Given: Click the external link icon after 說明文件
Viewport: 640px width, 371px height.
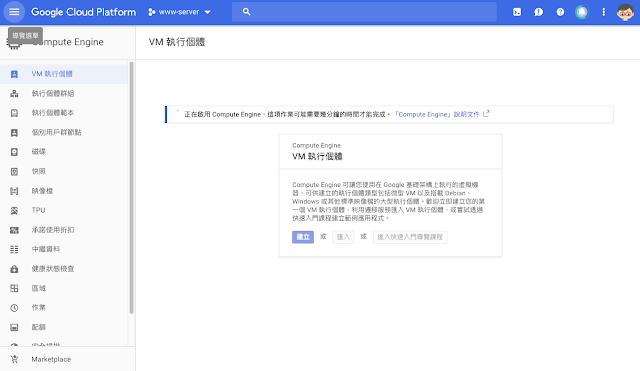Looking at the screenshot, I should pos(486,114).
